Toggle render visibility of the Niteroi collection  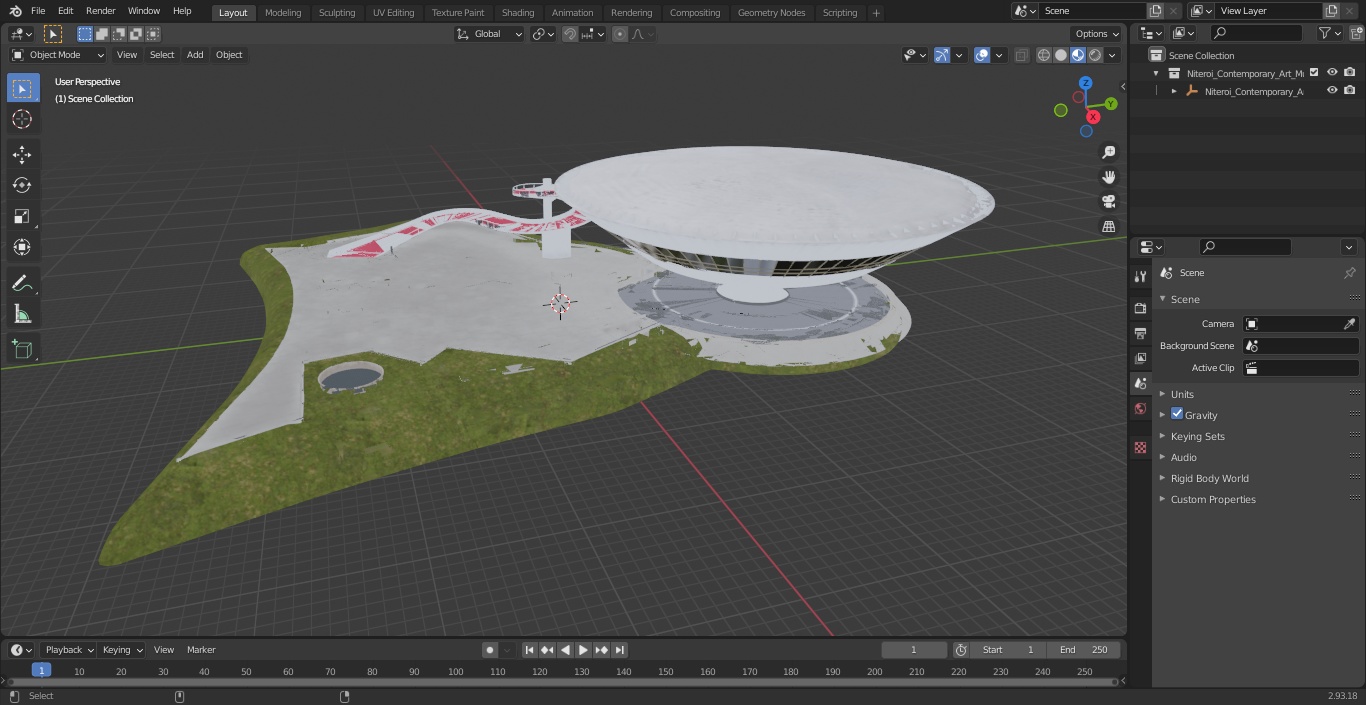tap(1350, 72)
